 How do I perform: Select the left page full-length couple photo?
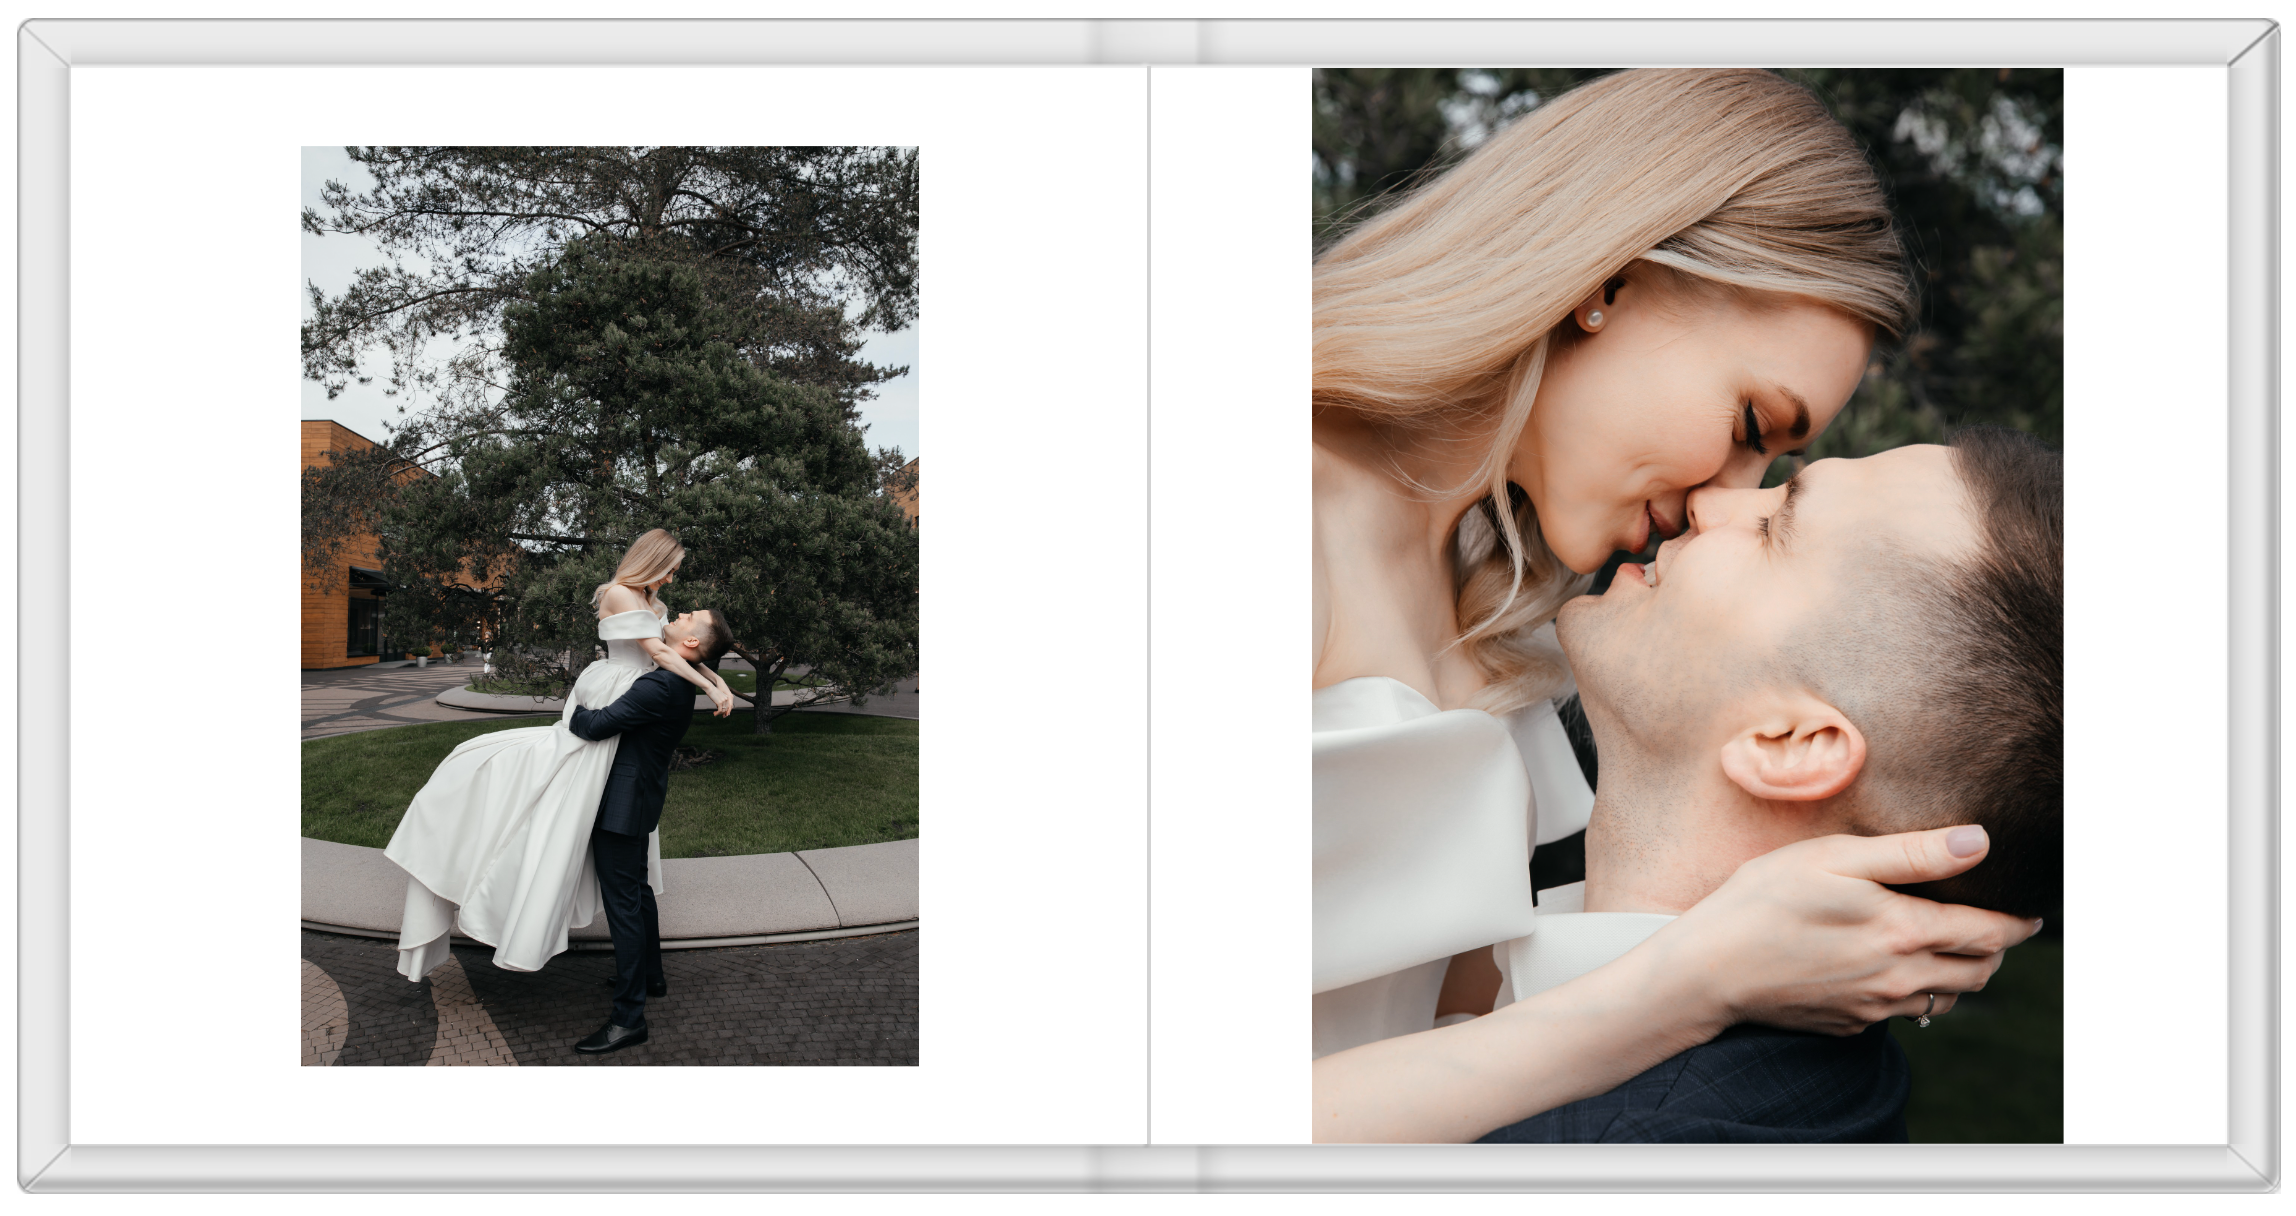click(x=609, y=604)
